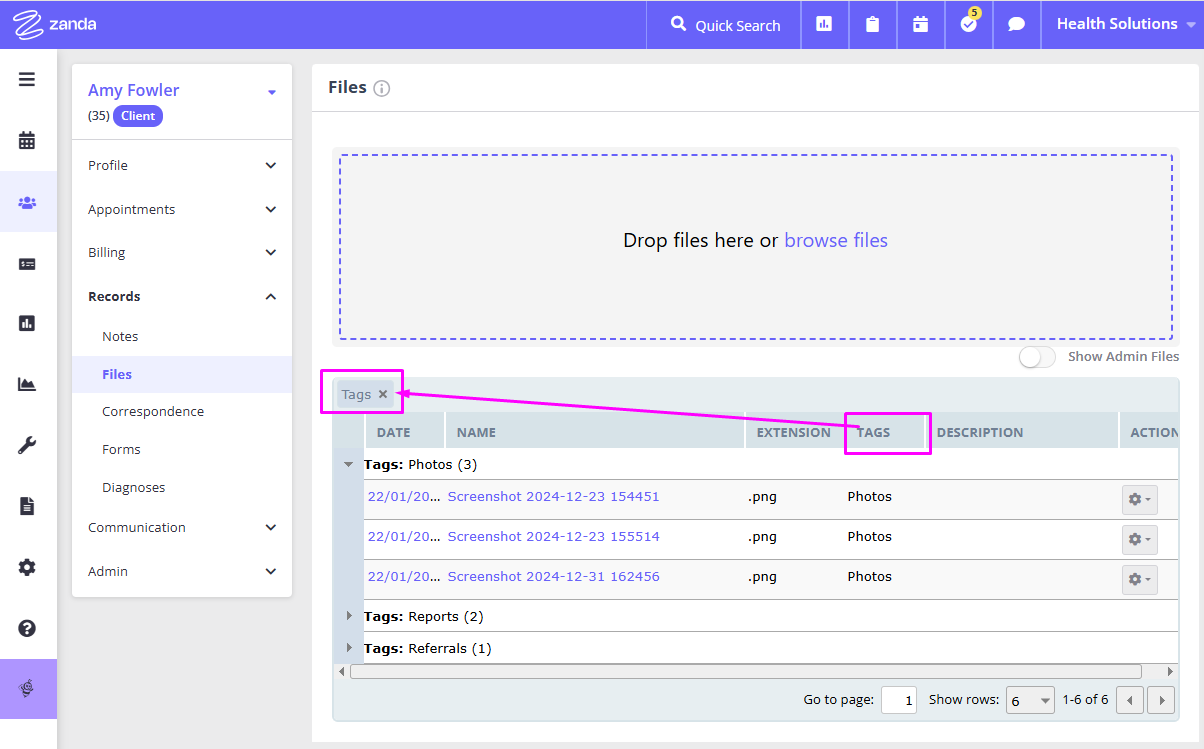Open the chat bubble icon in the top bar
This screenshot has width=1204, height=749.
click(1016, 25)
